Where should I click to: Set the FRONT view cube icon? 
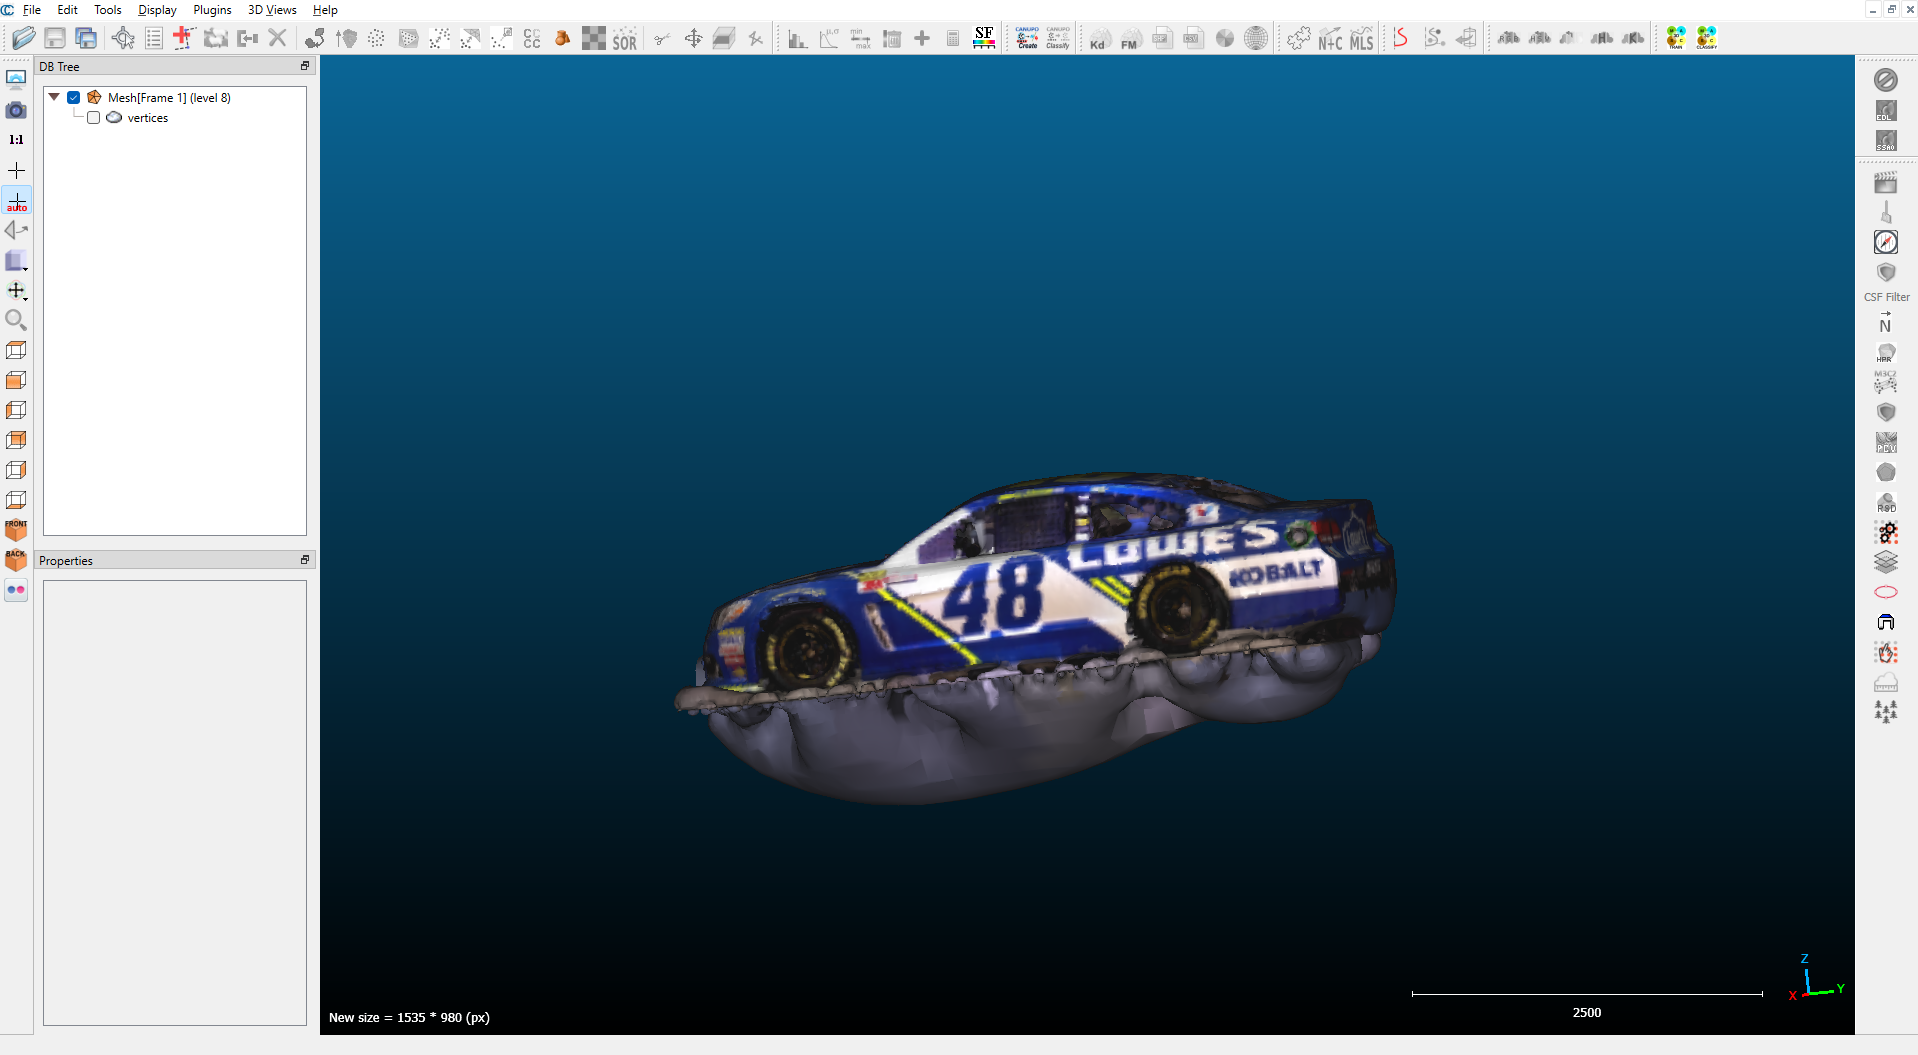(x=16, y=530)
